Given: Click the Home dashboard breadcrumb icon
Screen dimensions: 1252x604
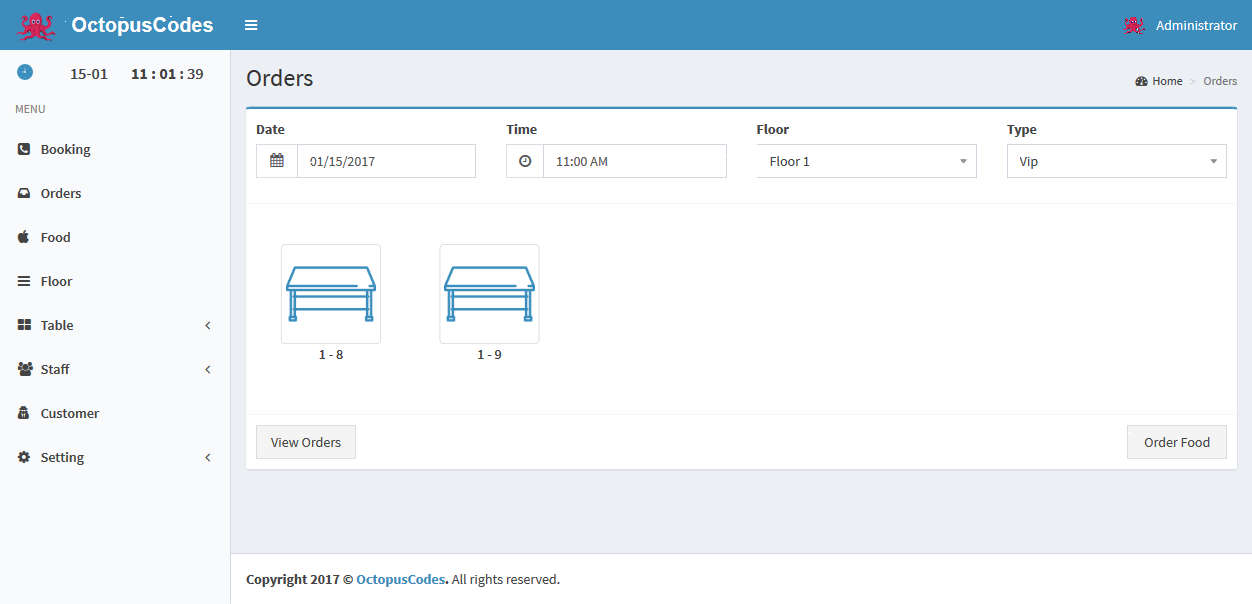Looking at the screenshot, I should pos(1141,81).
